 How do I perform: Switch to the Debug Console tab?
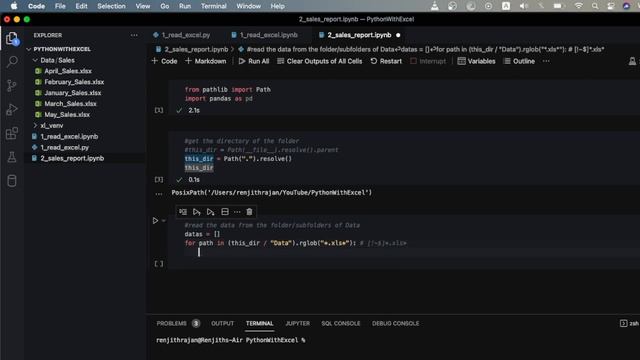pyautogui.click(x=396, y=323)
